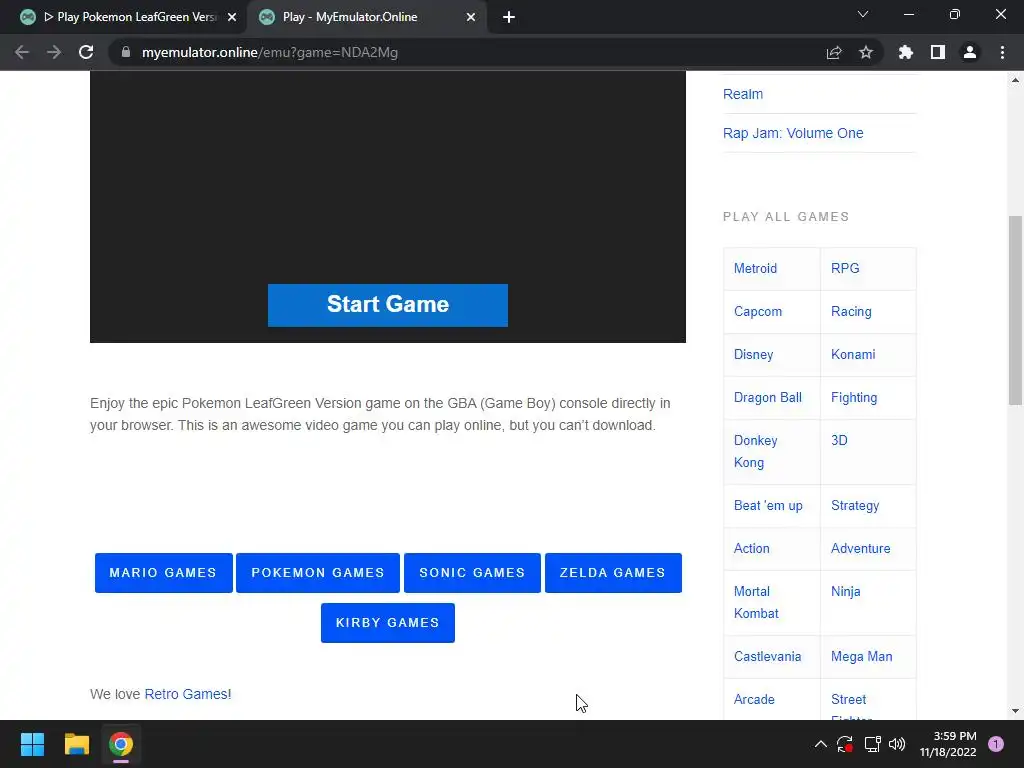Screen dimensions: 1024x768
Task: Open the 3D games category
Action: [x=839, y=440]
